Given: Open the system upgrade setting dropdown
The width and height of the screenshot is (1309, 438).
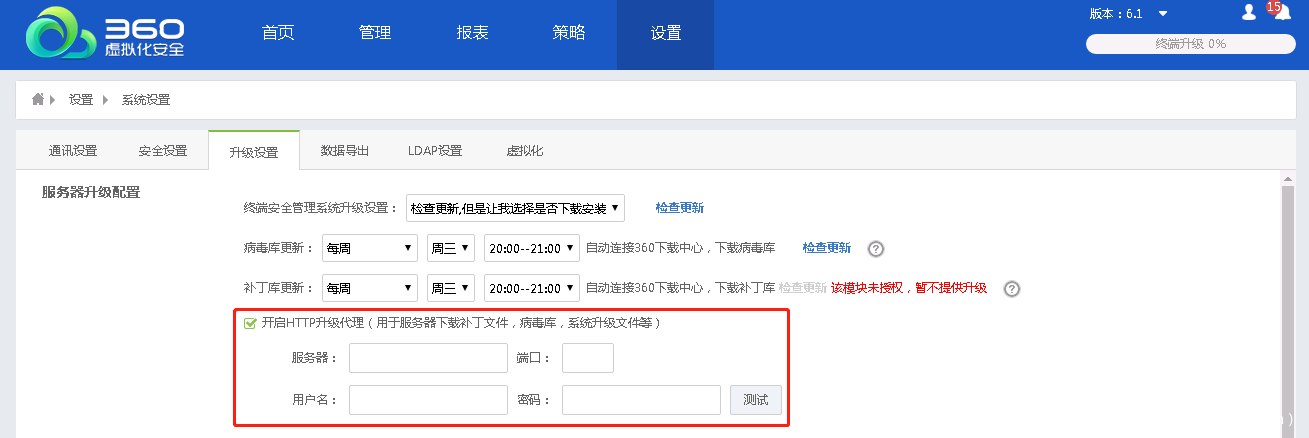Looking at the screenshot, I should [x=515, y=208].
